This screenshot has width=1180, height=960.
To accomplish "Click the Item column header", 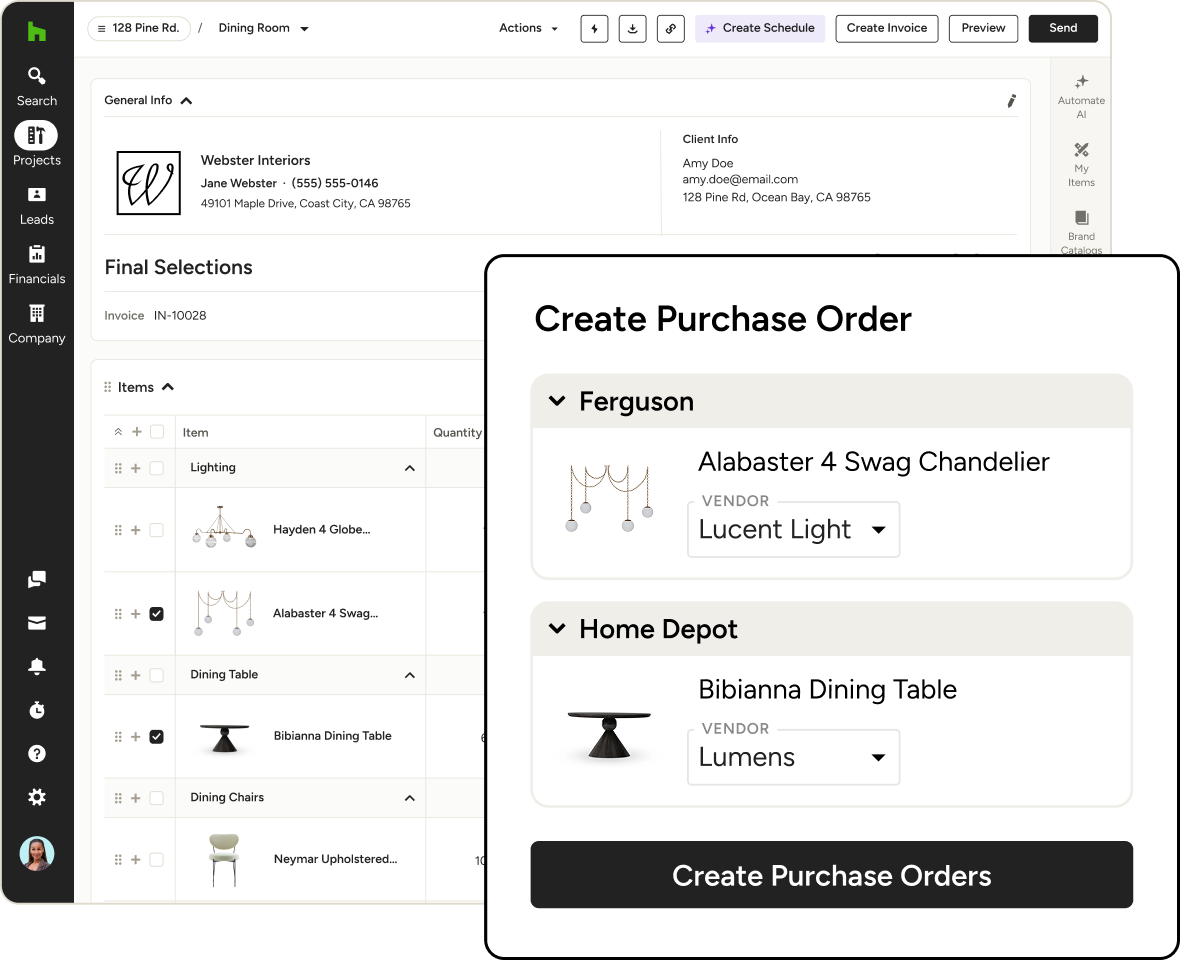I will click(x=196, y=433).
